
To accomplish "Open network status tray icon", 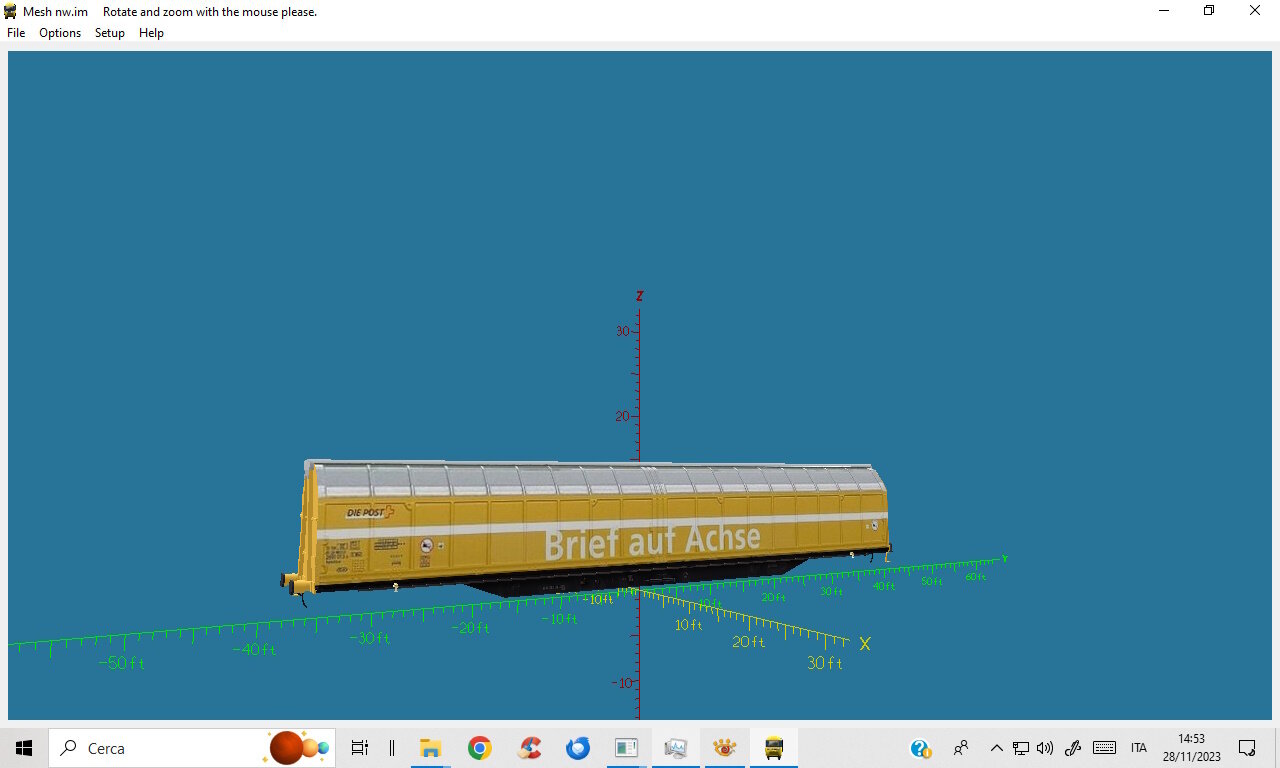I will point(1021,748).
